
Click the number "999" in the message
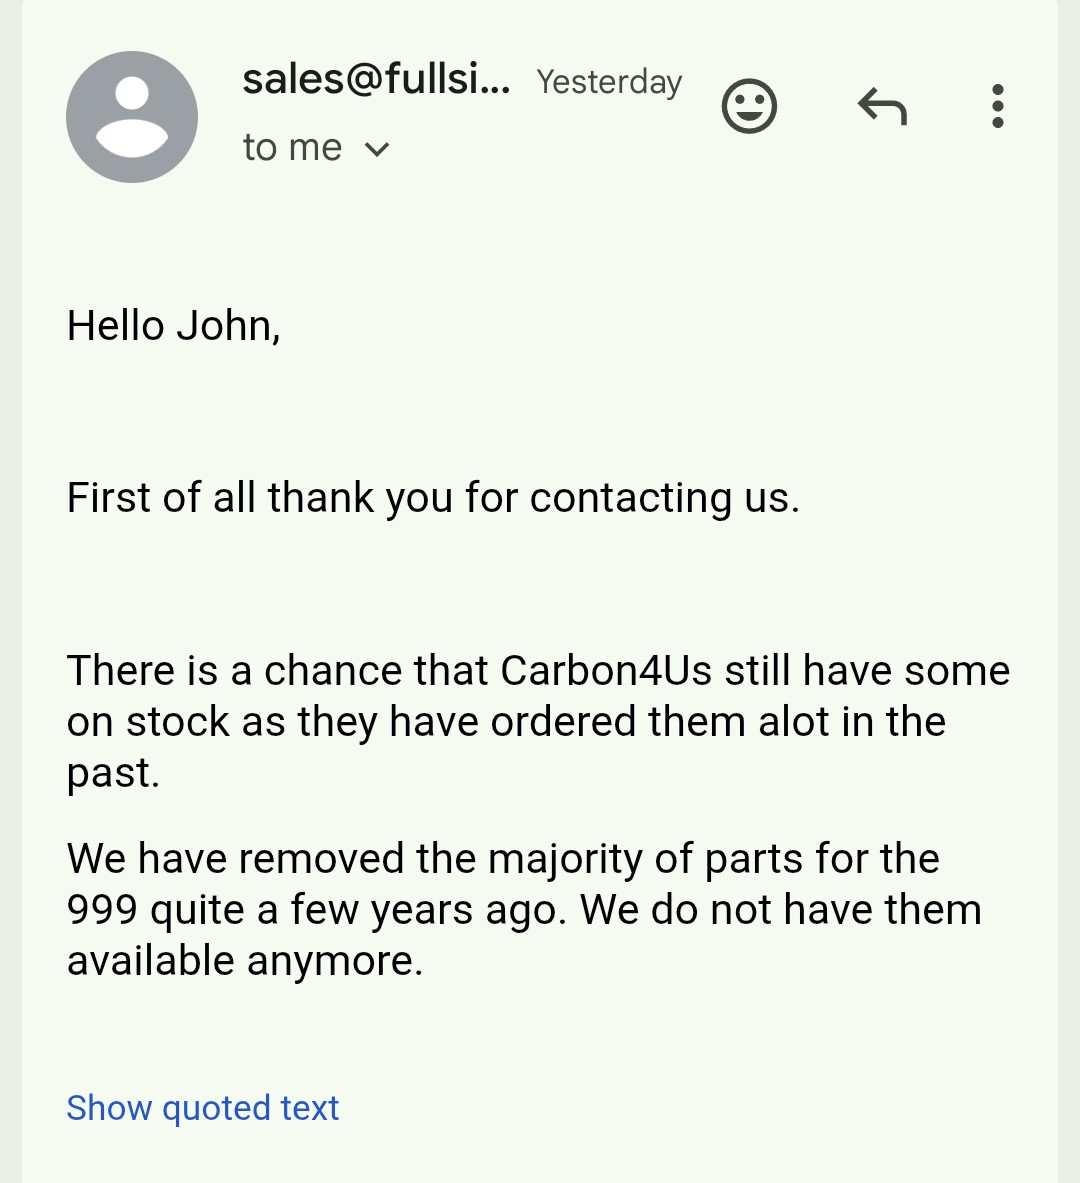tap(102, 910)
